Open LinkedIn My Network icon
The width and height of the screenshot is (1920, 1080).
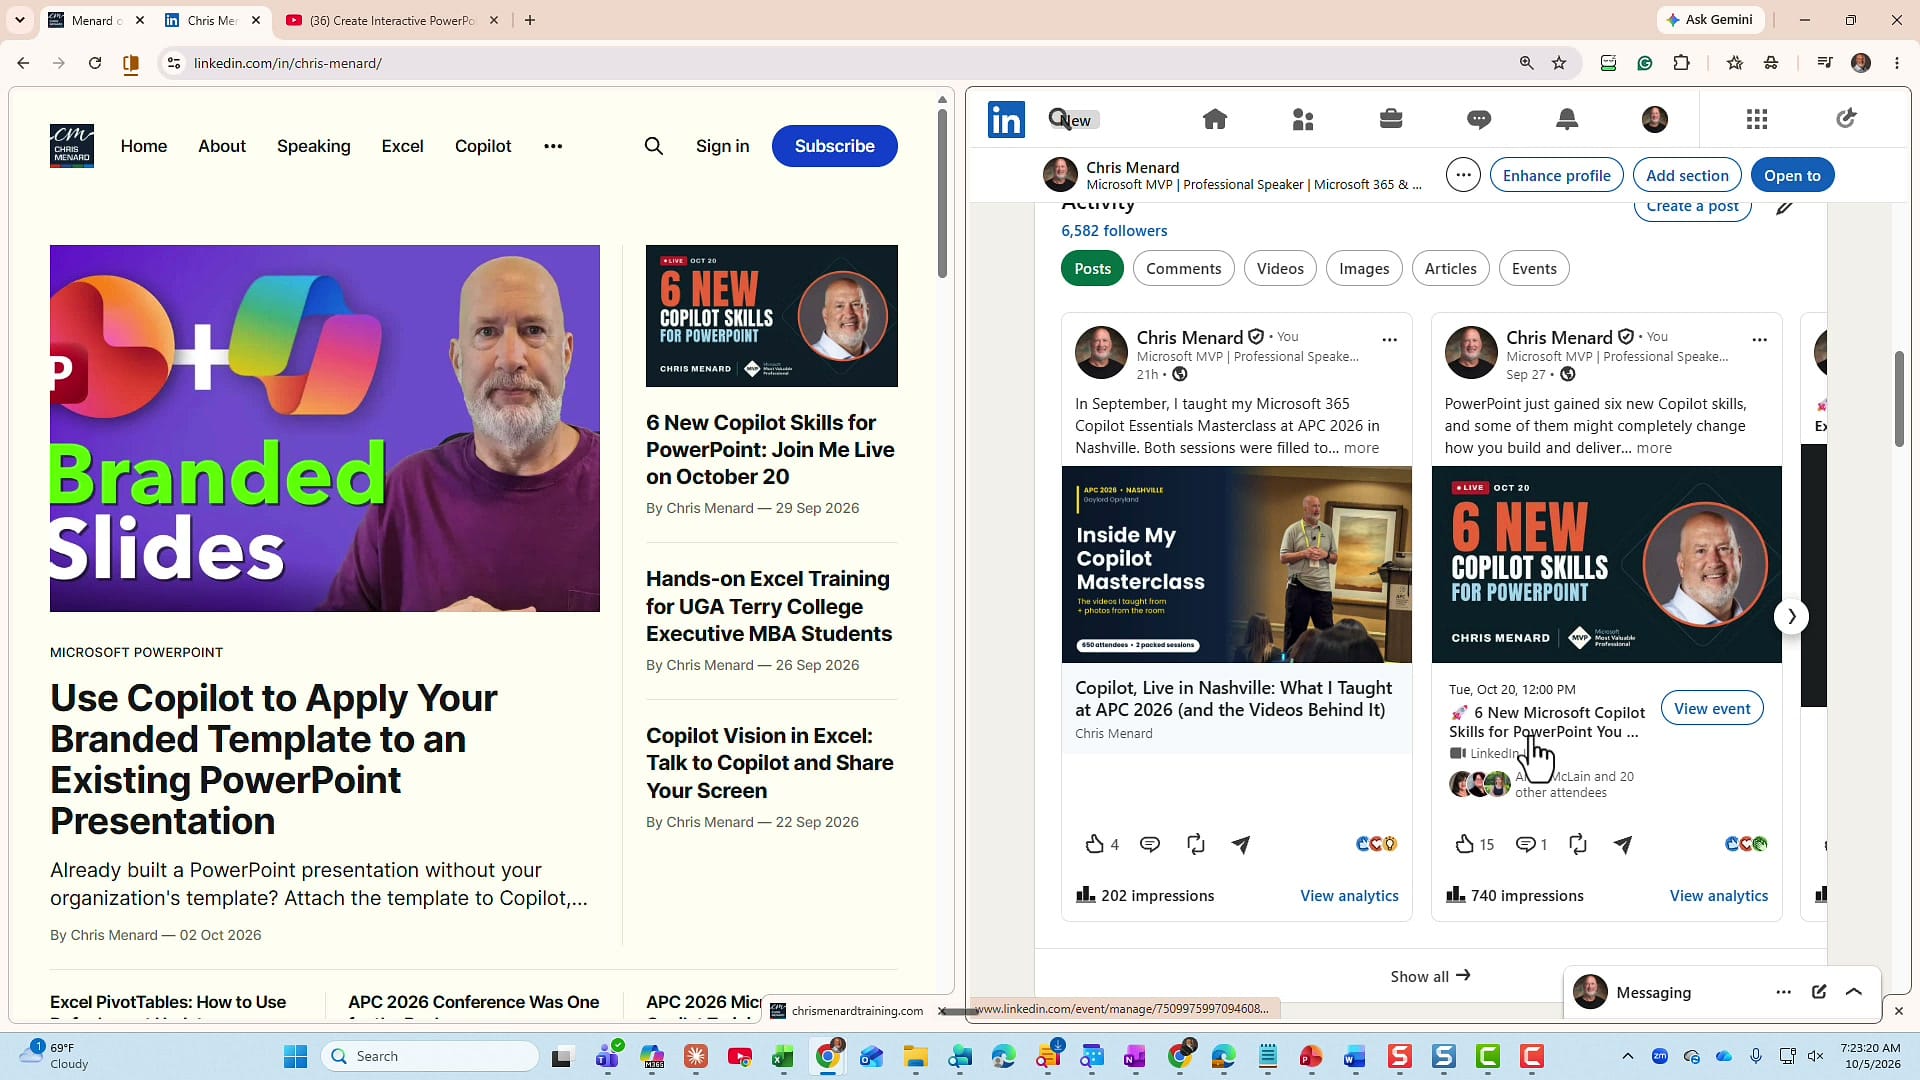pos(1303,120)
